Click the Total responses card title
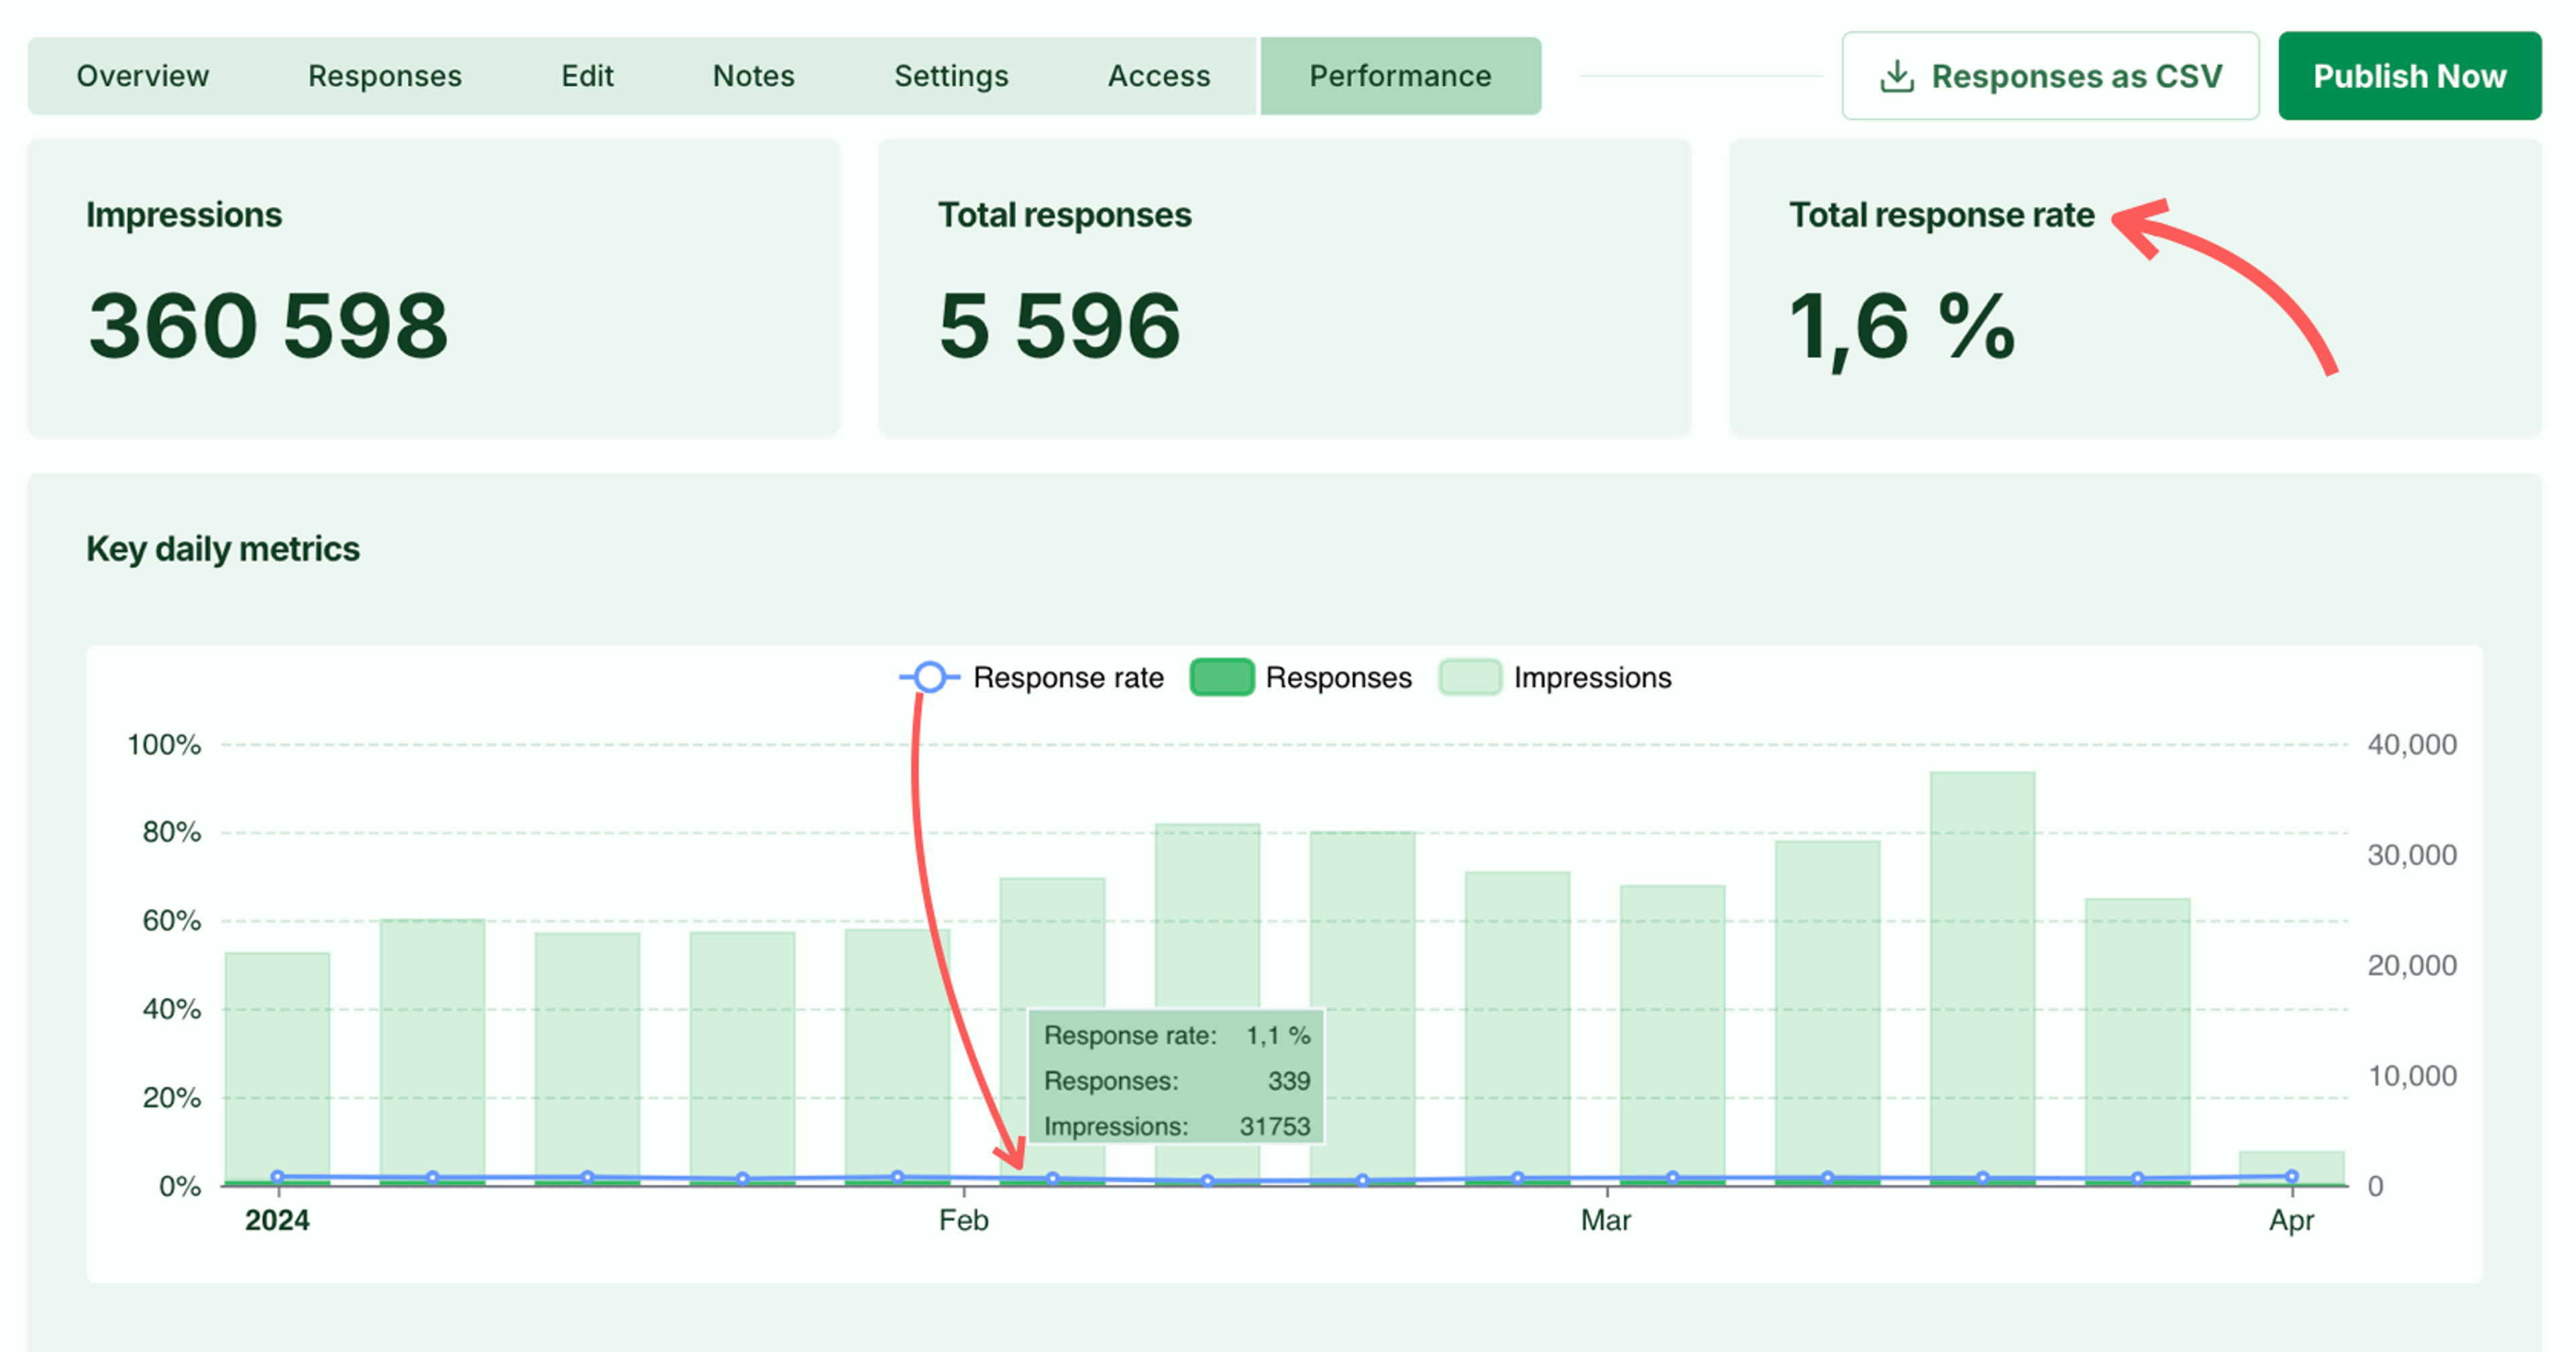Image resolution: width=2576 pixels, height=1352 pixels. point(1064,215)
